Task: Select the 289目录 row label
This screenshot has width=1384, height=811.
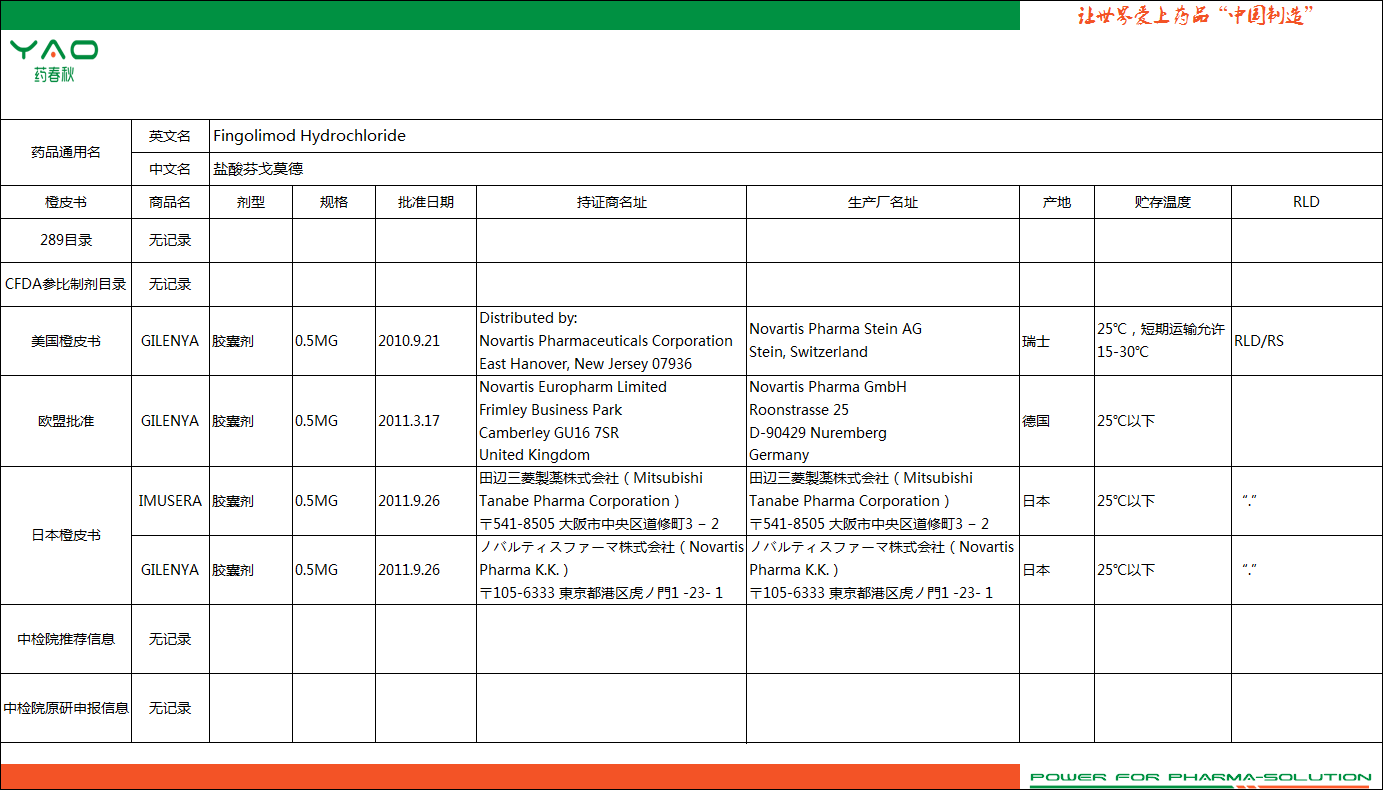Action: pyautogui.click(x=66, y=241)
